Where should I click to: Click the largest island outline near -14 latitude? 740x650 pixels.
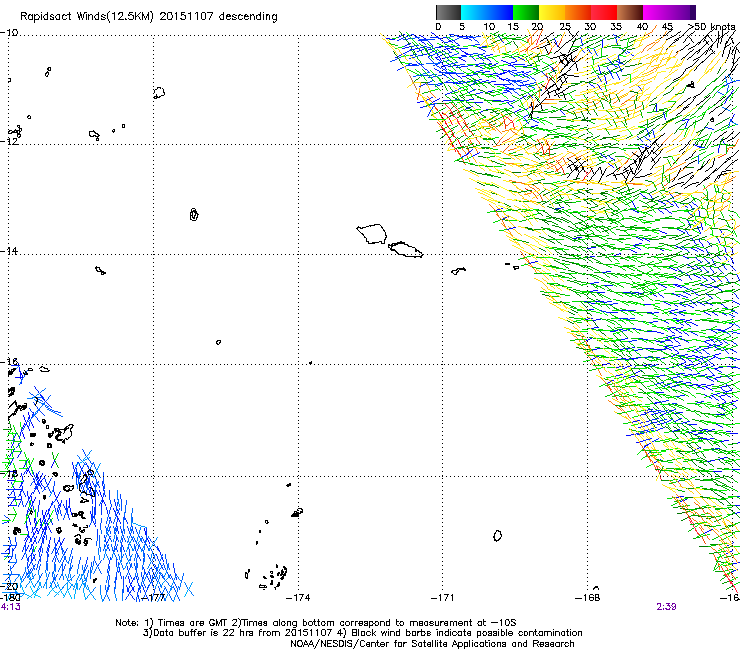tap(372, 234)
